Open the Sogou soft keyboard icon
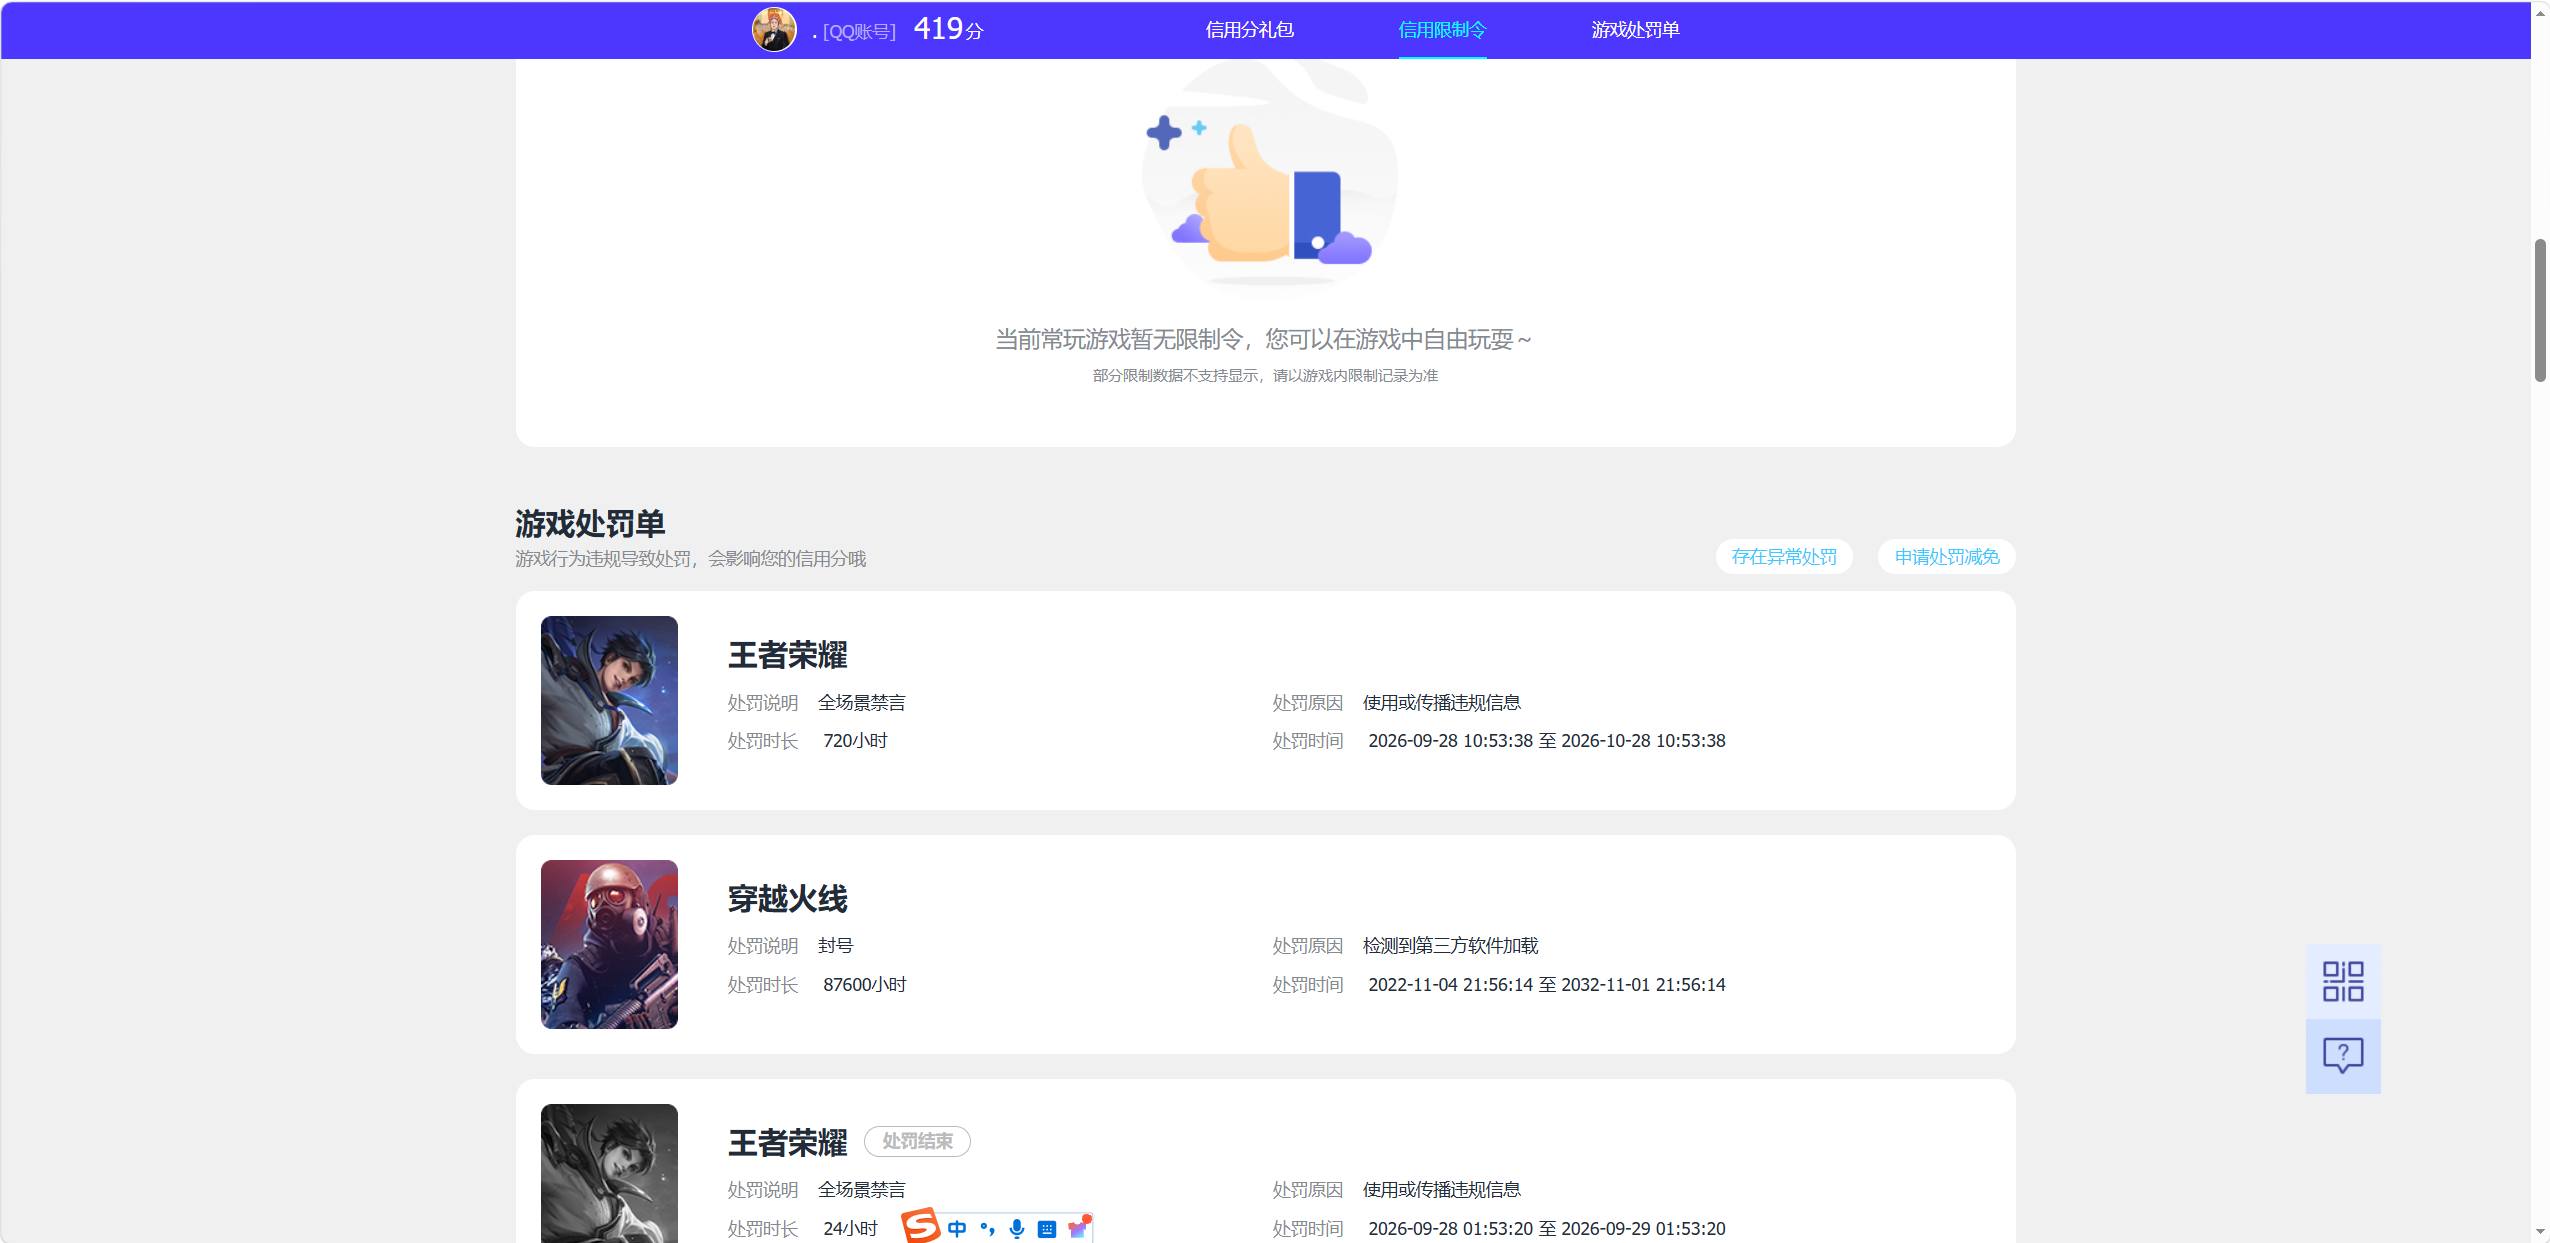Image resolution: width=2550 pixels, height=1243 pixels. pyautogui.click(x=1047, y=1229)
